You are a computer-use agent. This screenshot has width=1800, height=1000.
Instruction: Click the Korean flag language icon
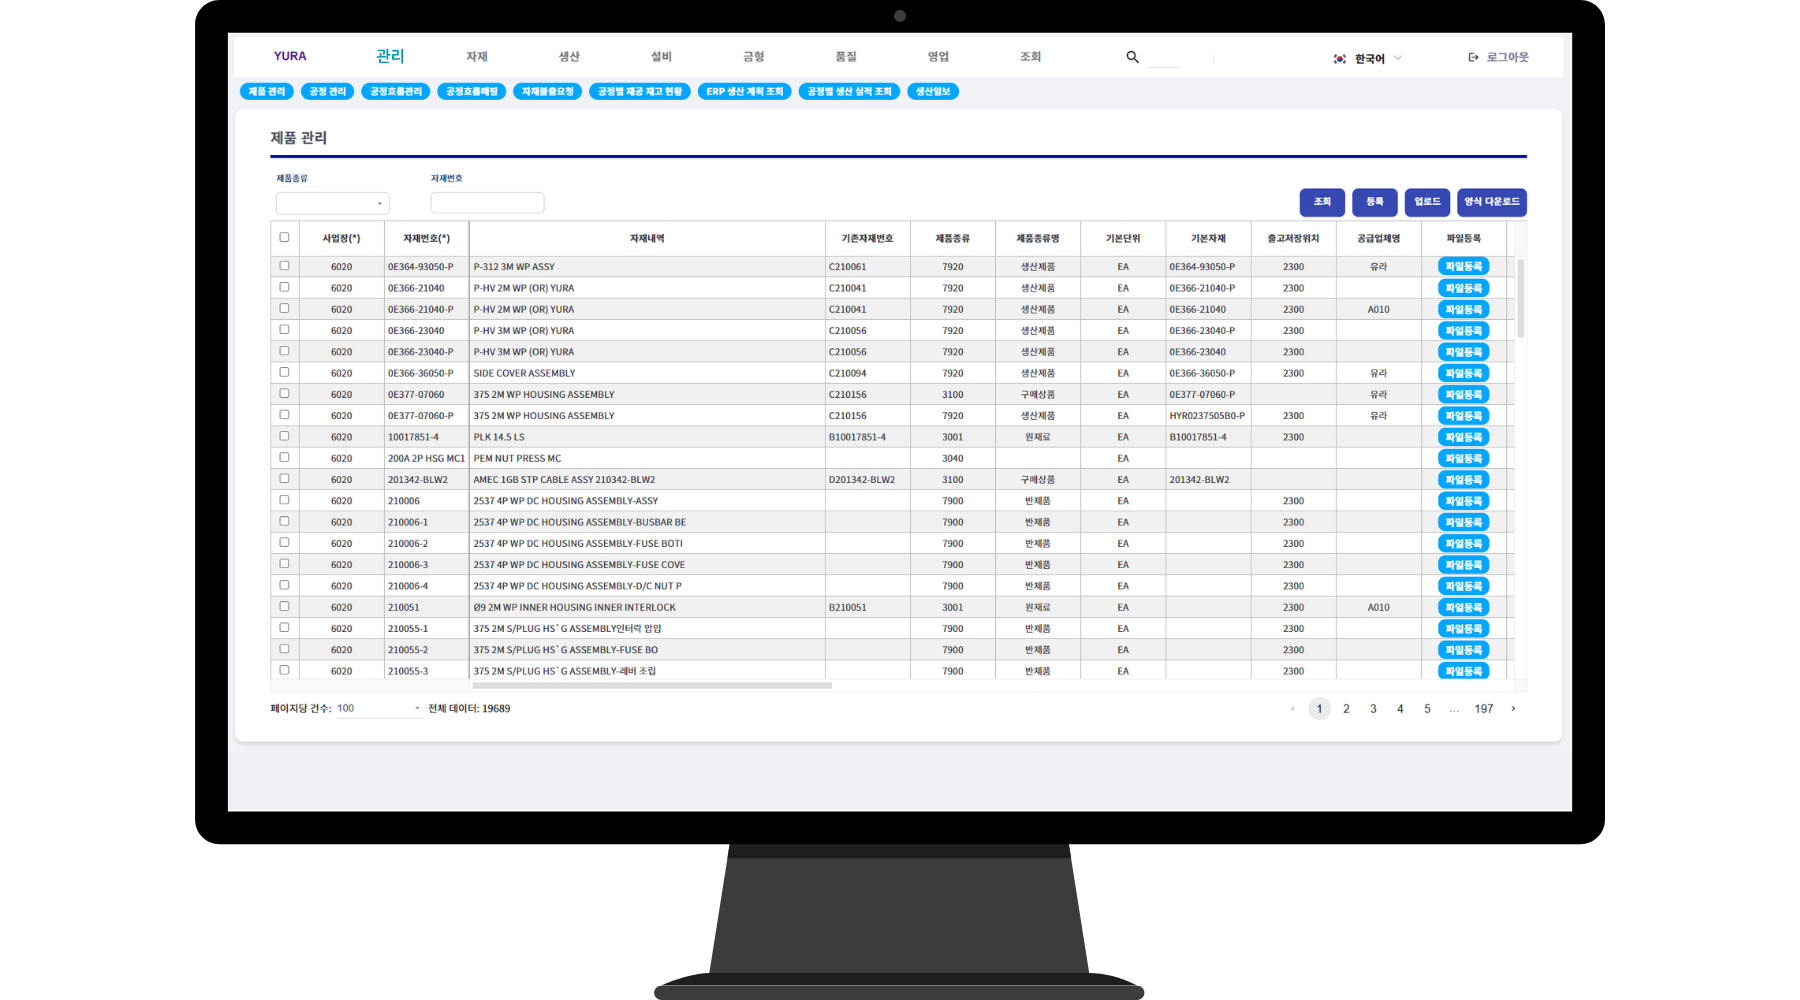click(1339, 59)
